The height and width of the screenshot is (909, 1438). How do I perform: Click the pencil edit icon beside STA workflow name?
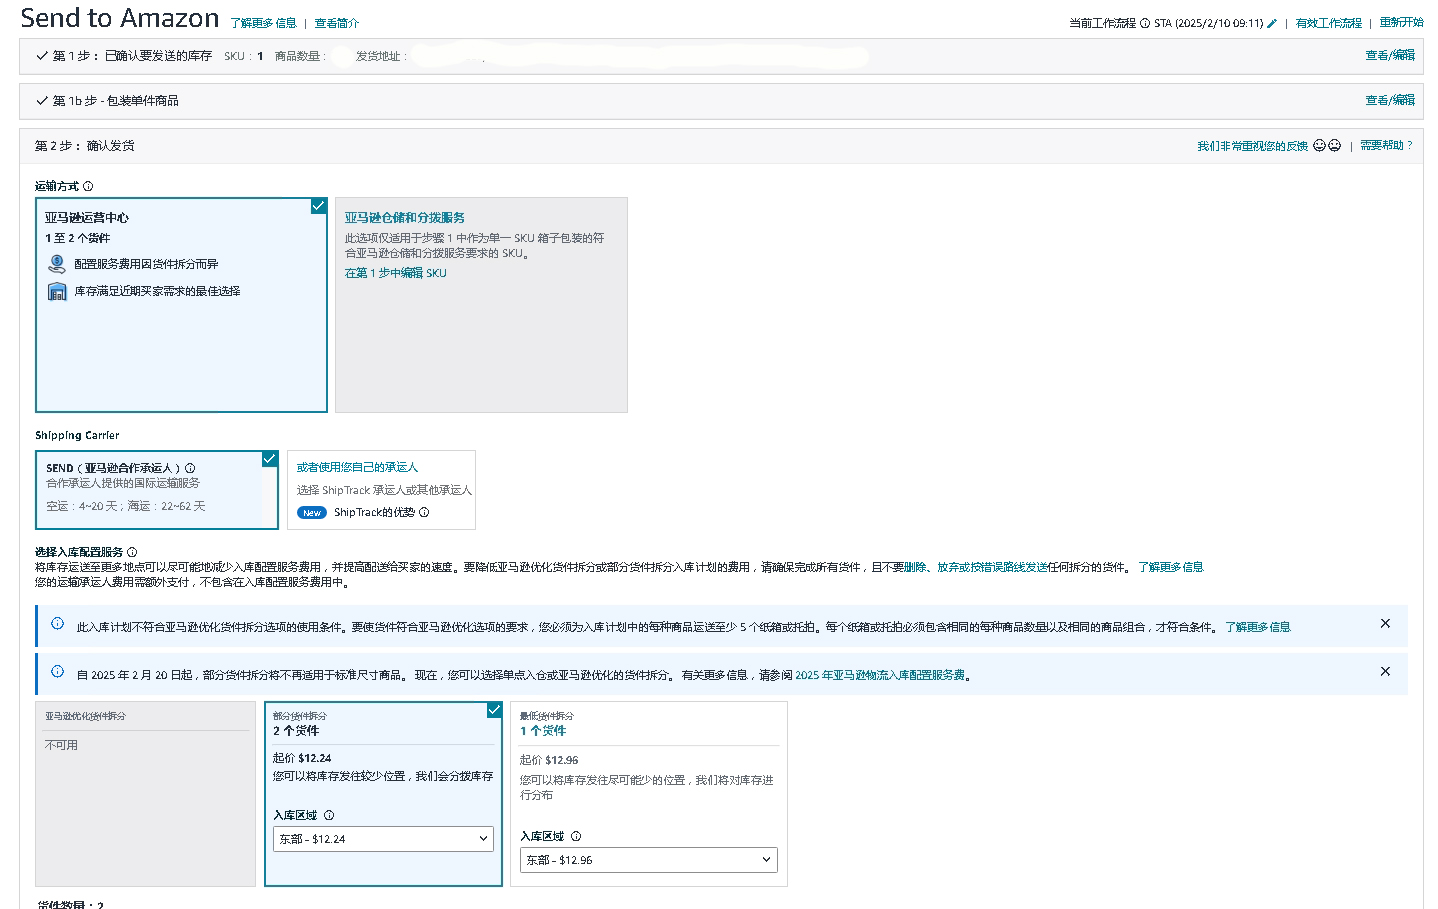tap(1272, 23)
